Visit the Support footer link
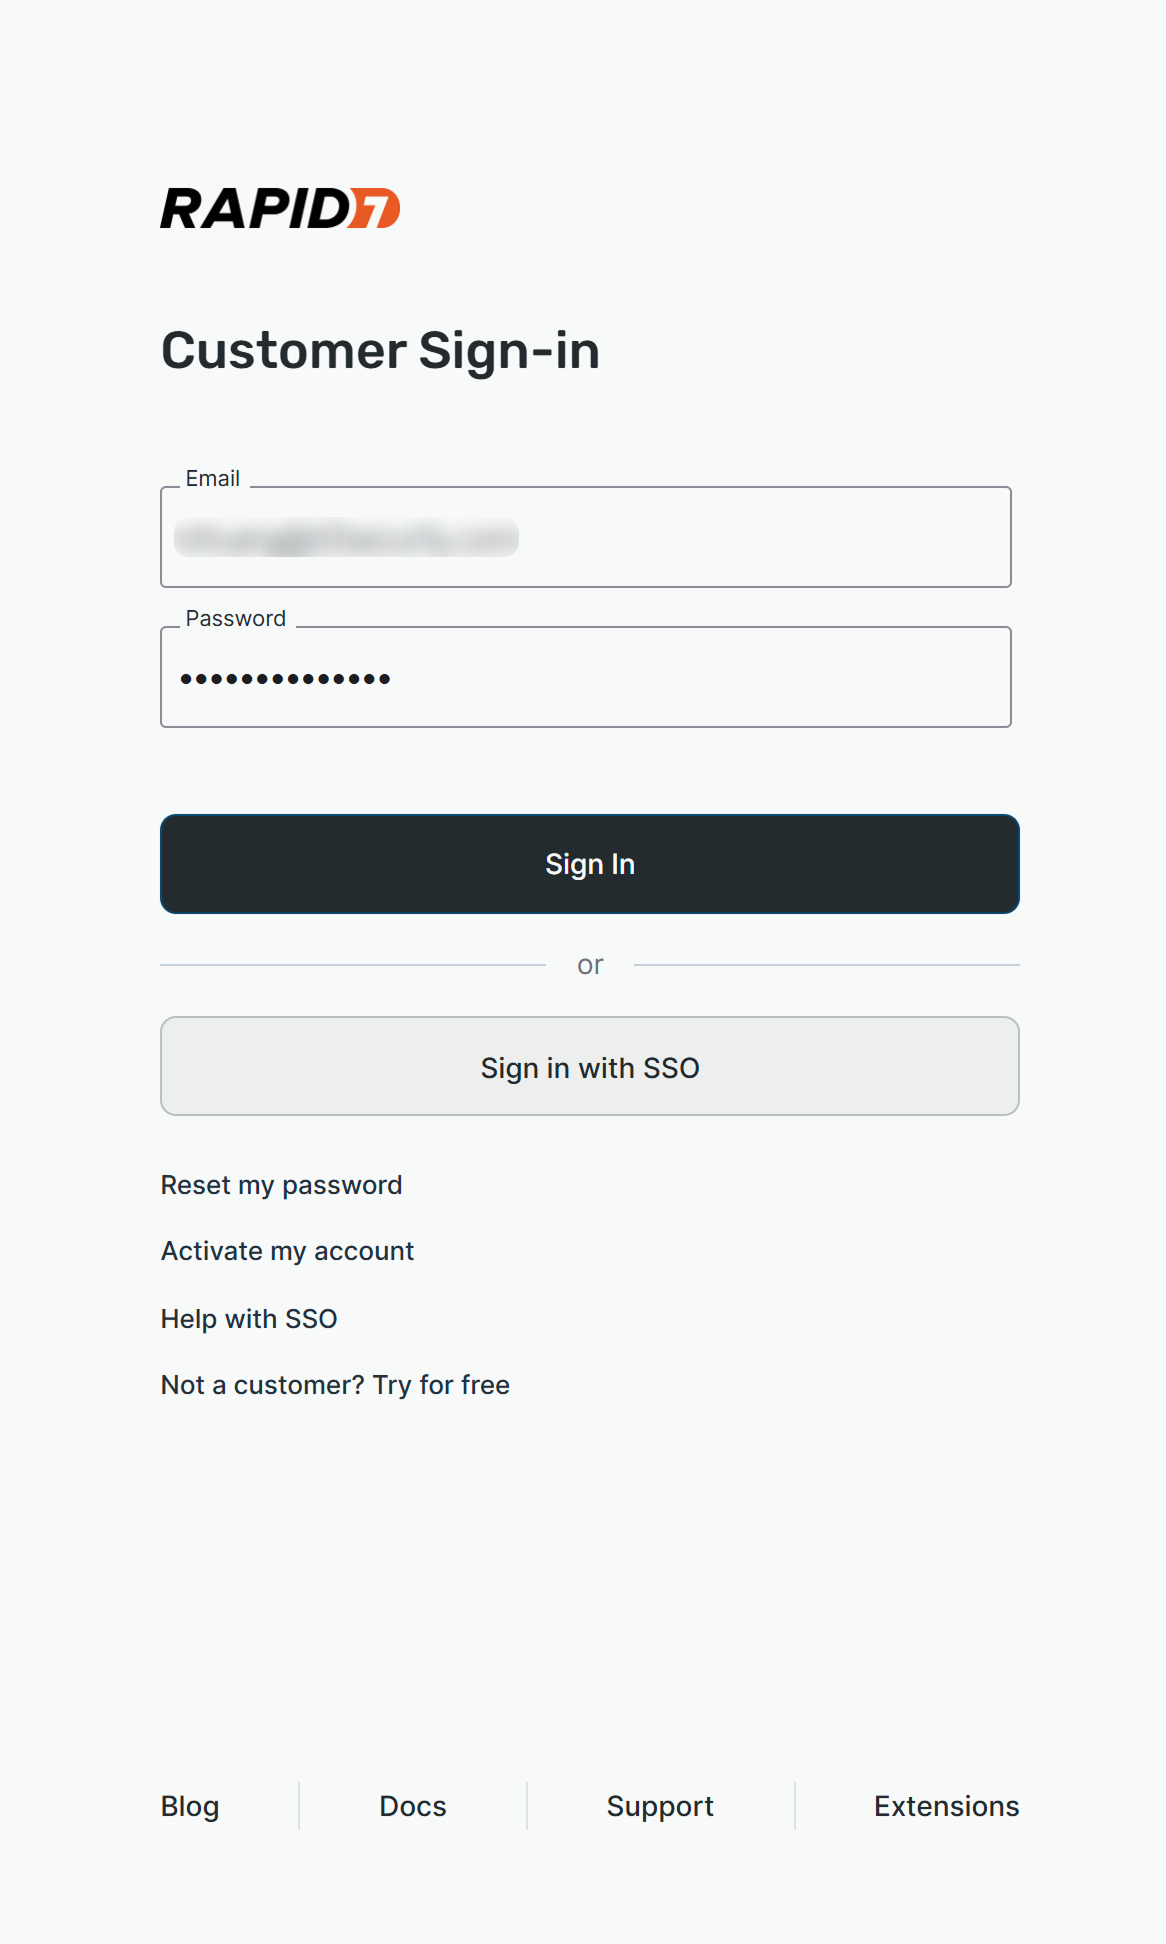 click(x=660, y=1806)
